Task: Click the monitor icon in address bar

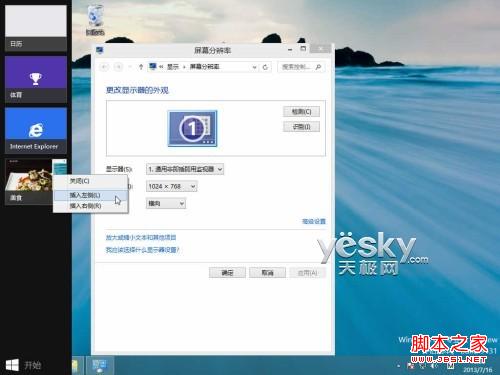Action: tap(153, 67)
